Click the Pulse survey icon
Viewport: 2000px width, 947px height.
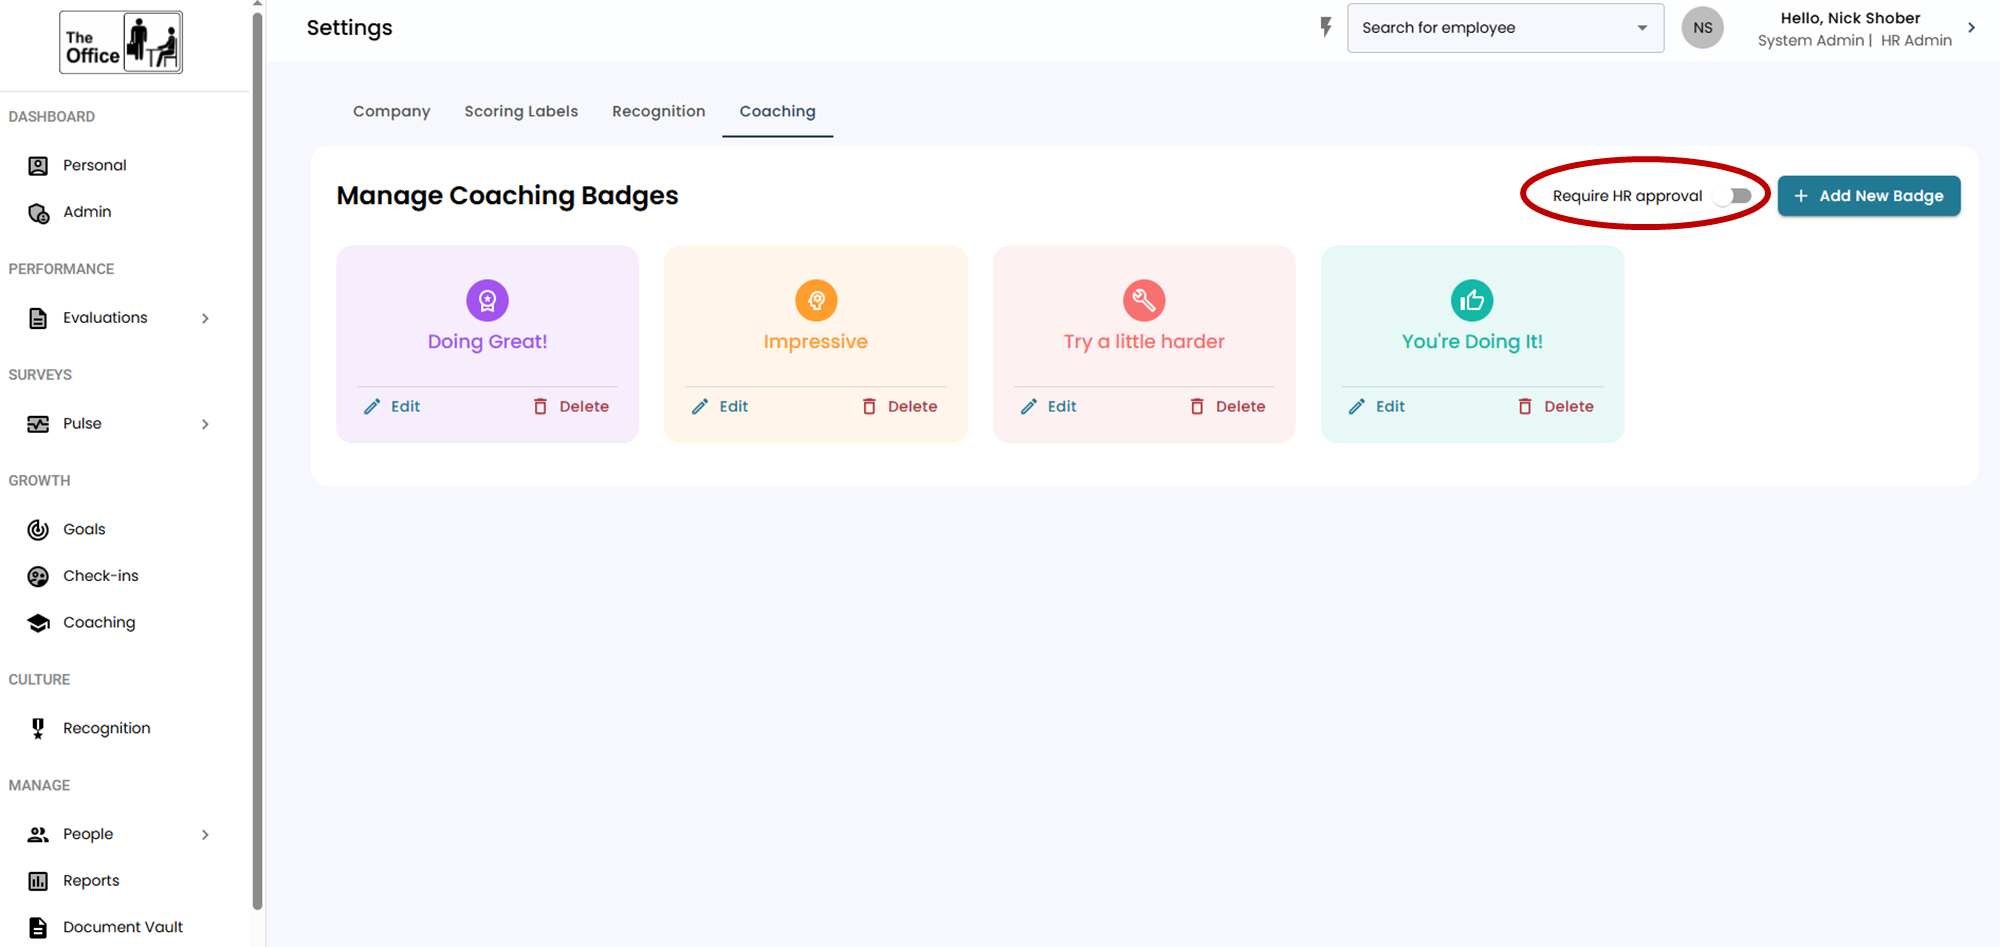point(38,424)
